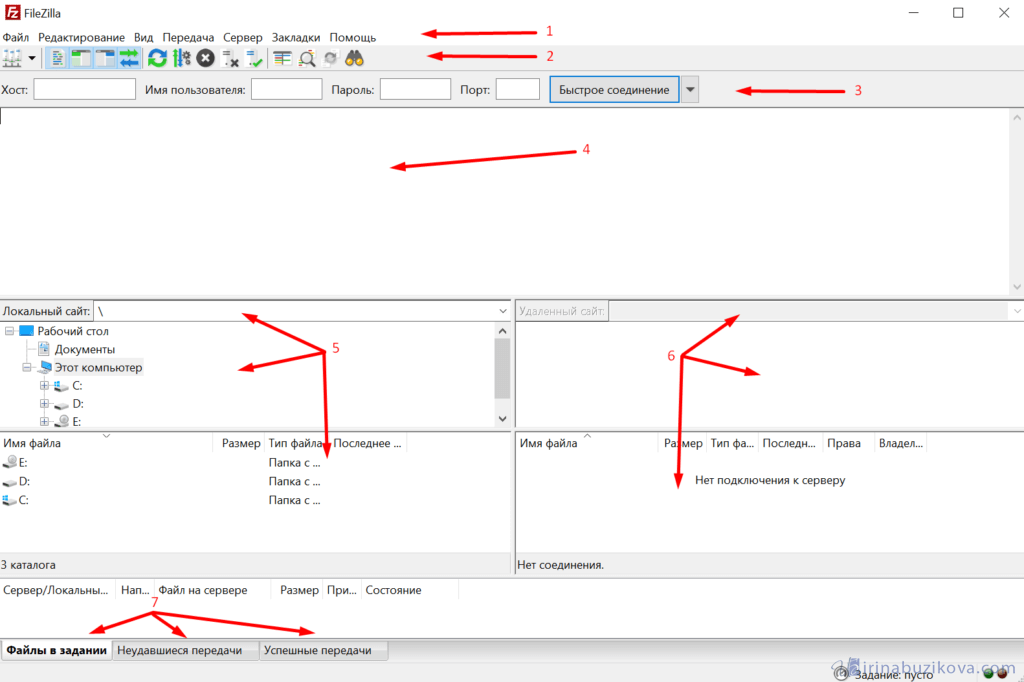This screenshot has height=682, width=1024.
Task: Open the directory listing filters icon
Action: (x=283, y=58)
